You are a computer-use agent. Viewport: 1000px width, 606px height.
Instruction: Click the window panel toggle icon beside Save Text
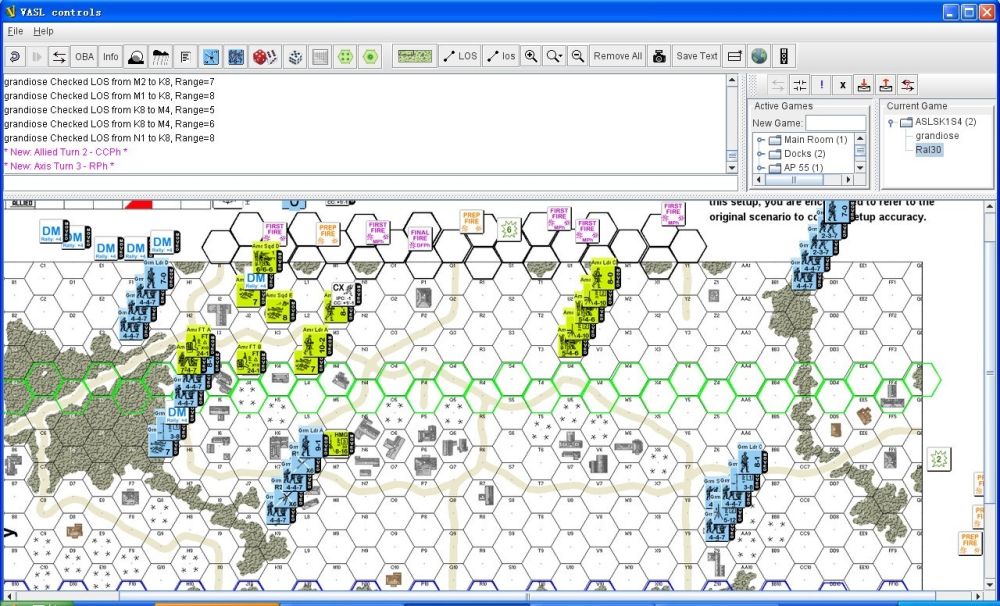tap(734, 56)
